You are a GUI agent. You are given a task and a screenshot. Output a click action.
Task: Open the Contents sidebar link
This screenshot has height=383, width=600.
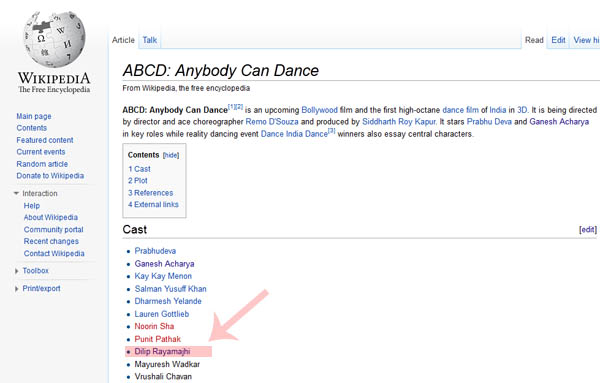31,128
